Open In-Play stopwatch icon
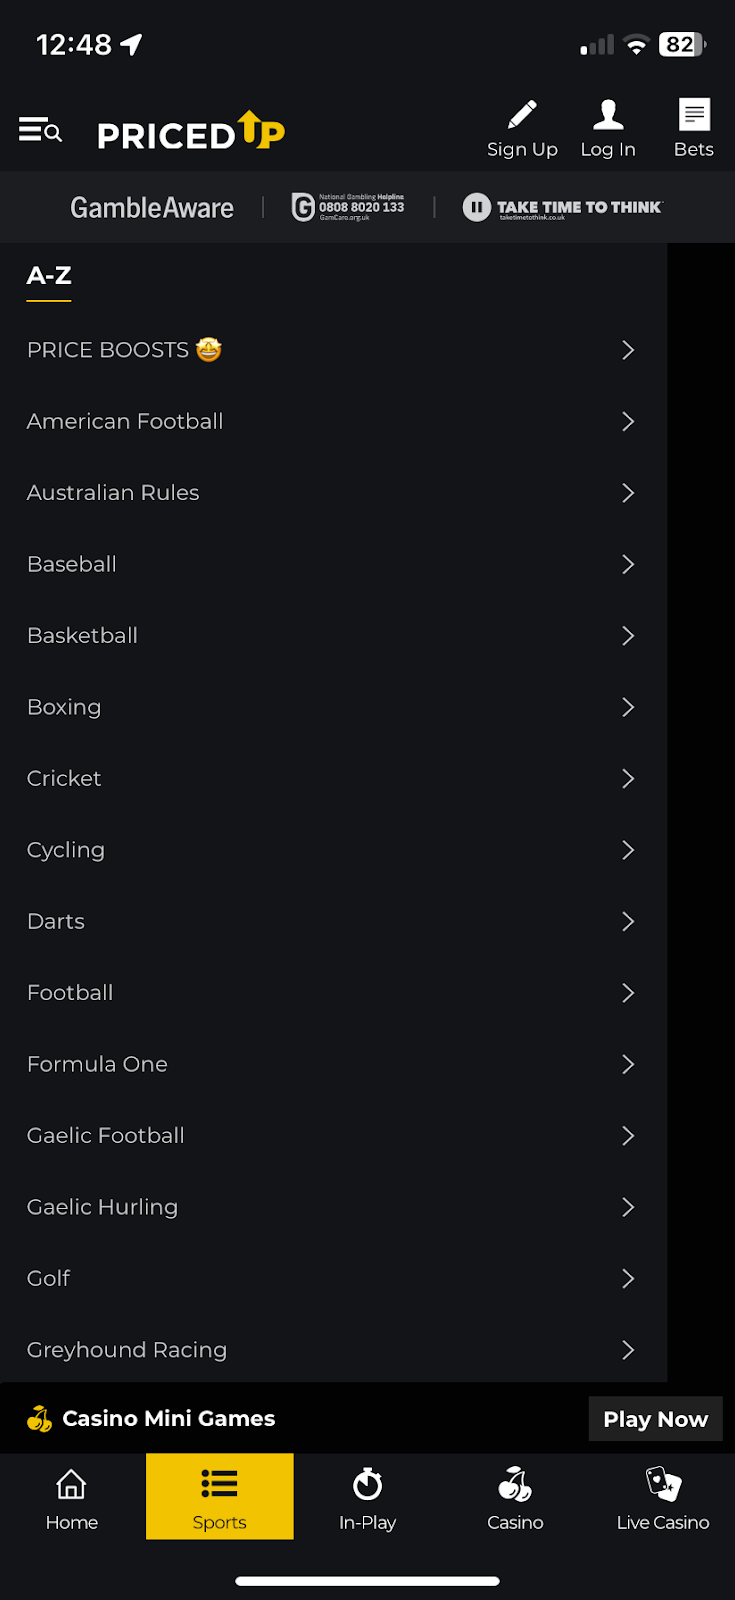Viewport: 735px width, 1600px height. click(367, 1484)
